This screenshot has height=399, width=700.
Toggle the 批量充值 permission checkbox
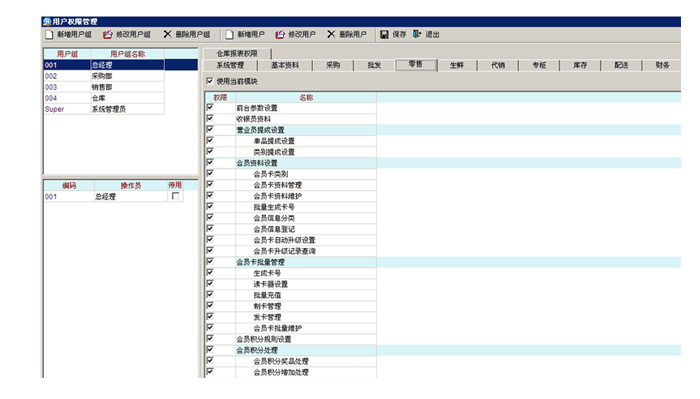pyautogui.click(x=210, y=295)
